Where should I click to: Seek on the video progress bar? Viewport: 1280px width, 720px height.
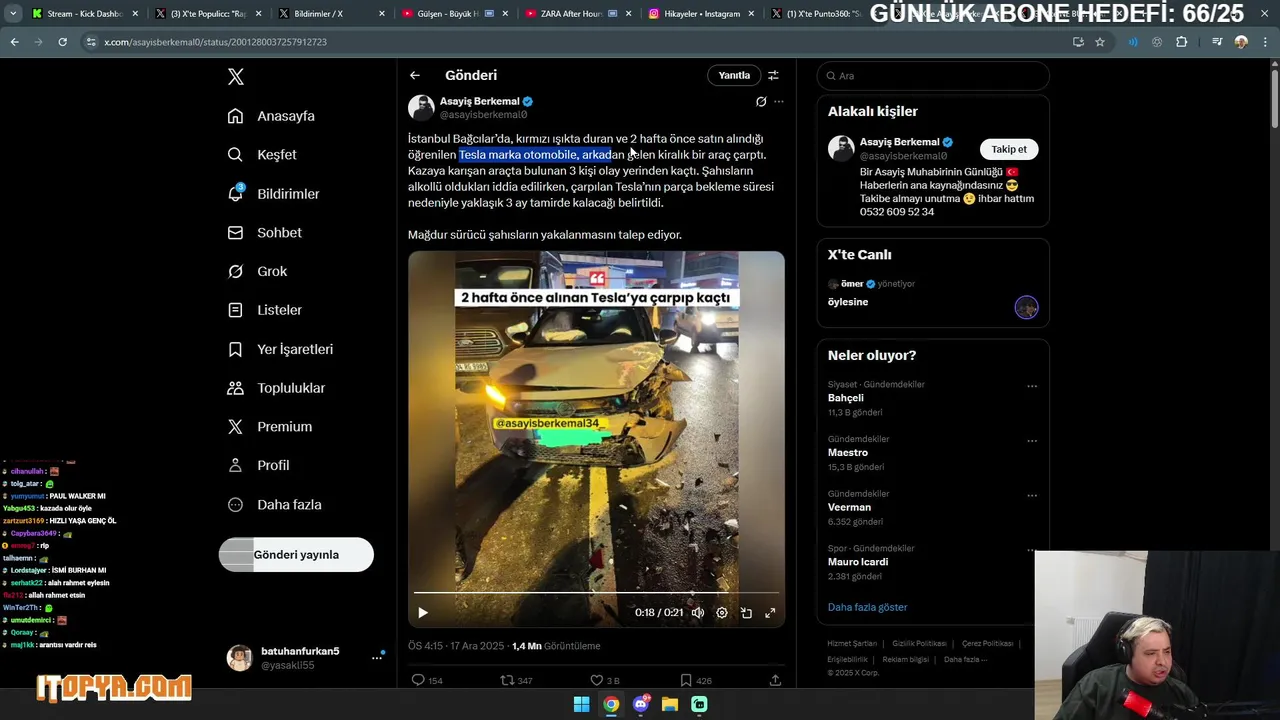(x=596, y=593)
